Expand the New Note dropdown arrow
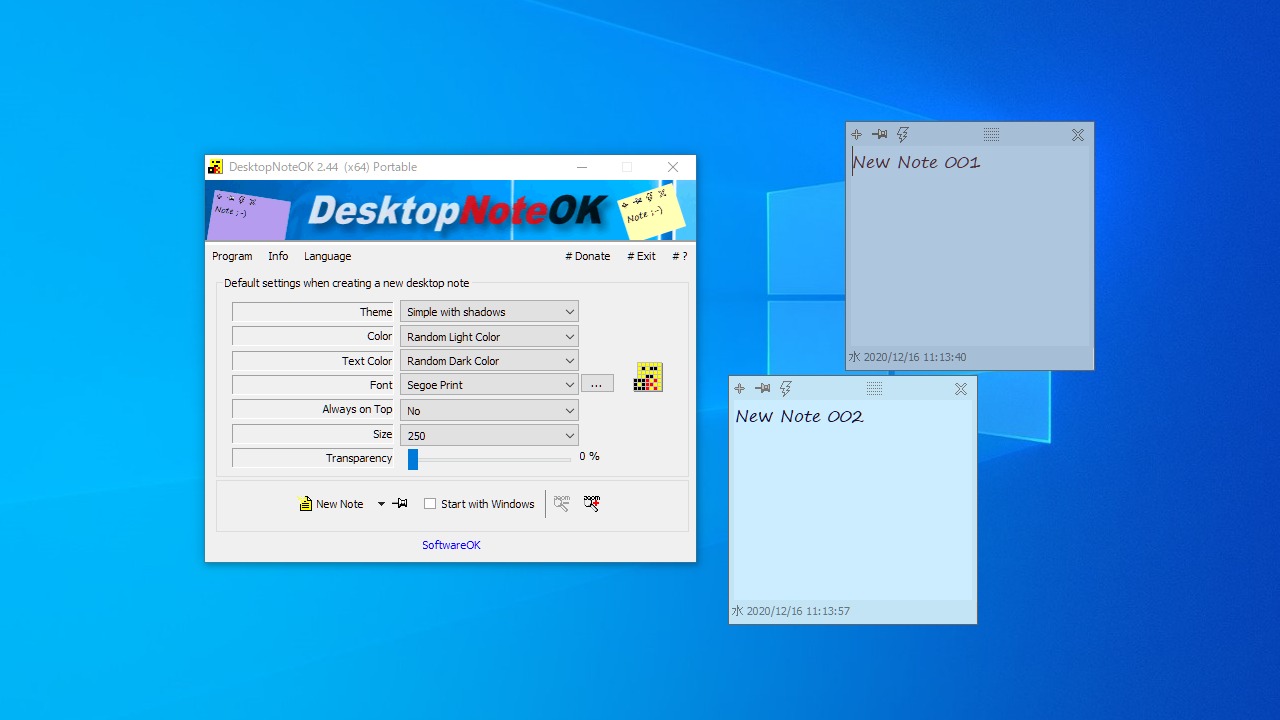Screen dimensions: 1280x720 [x=381, y=504]
